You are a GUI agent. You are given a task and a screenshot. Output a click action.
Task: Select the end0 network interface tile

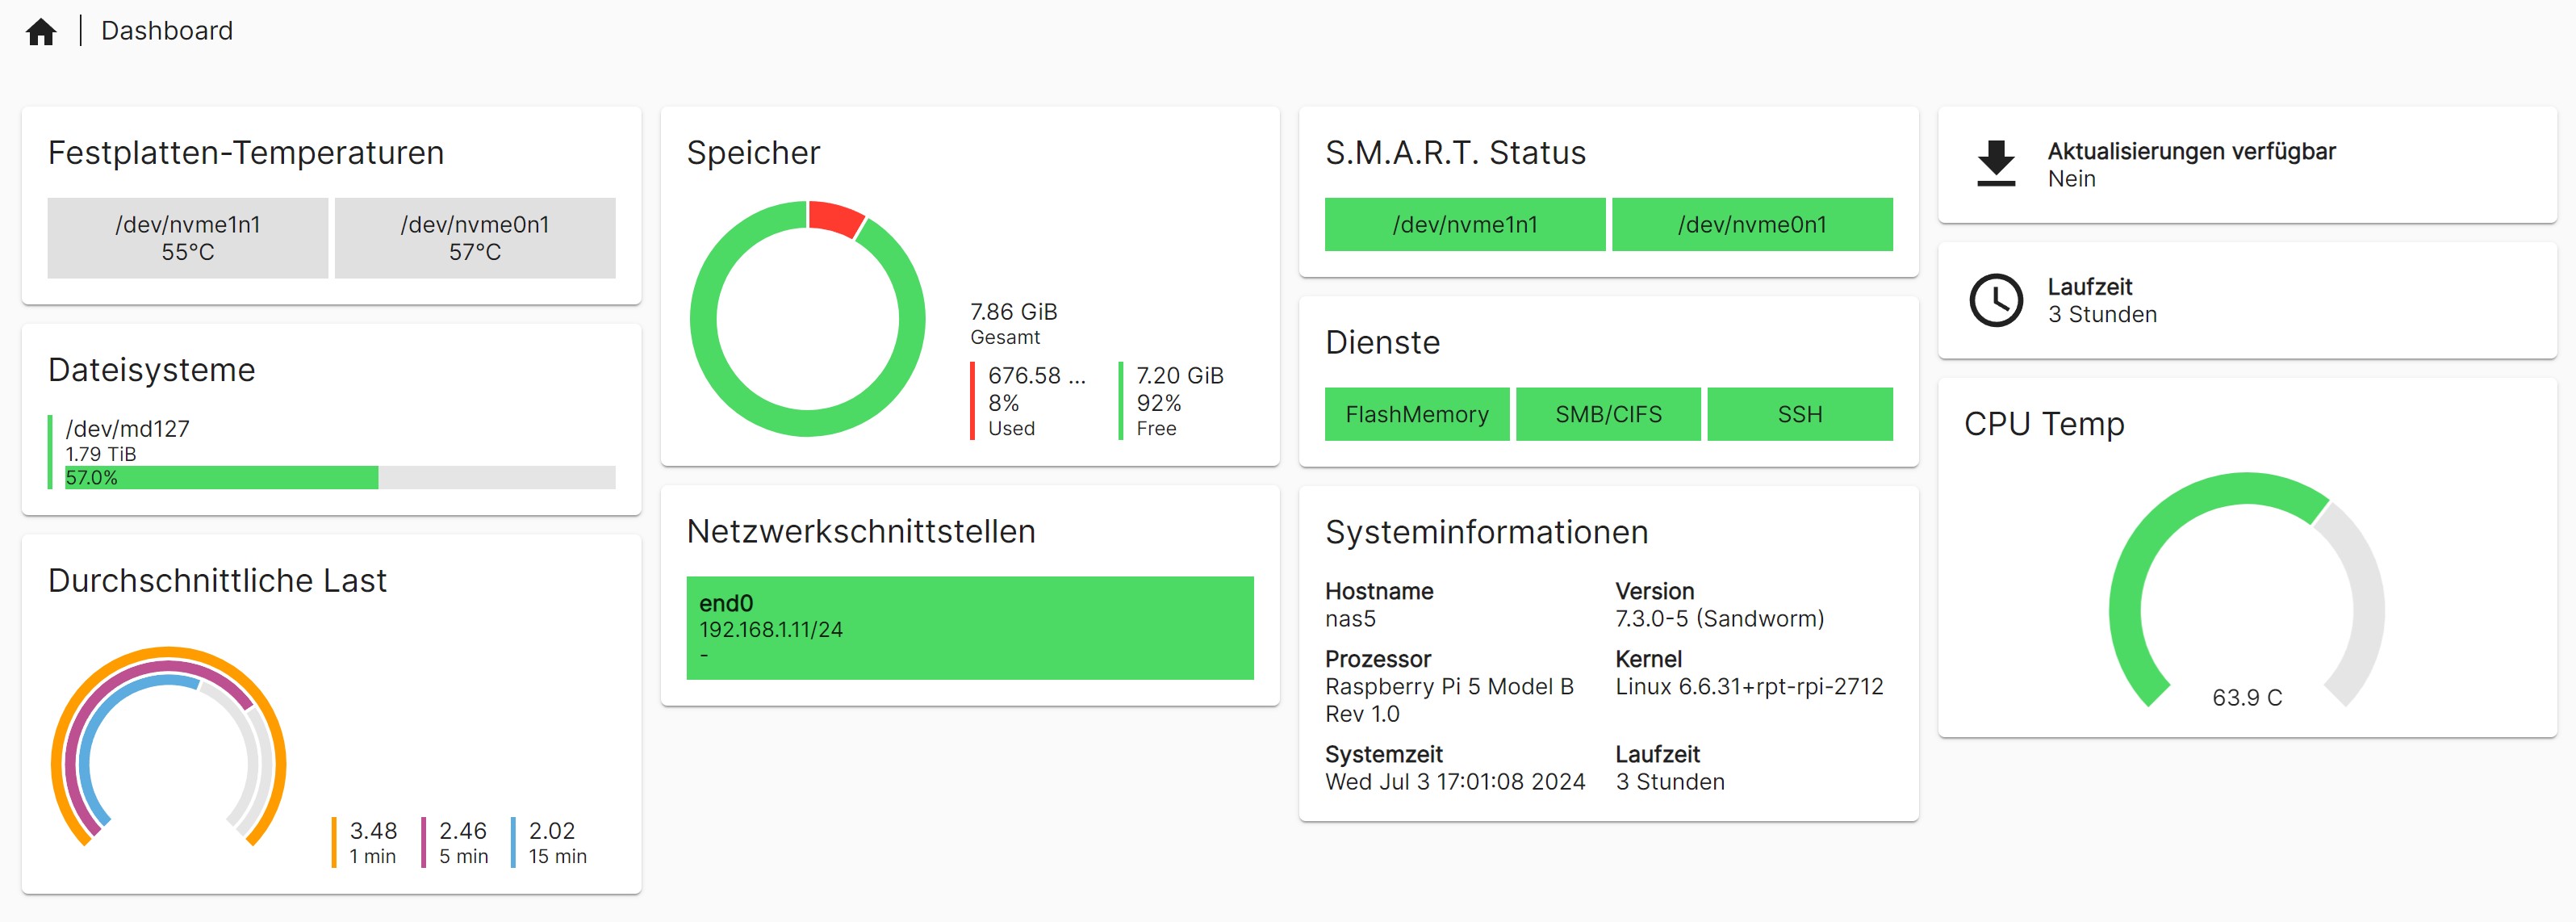click(x=970, y=628)
